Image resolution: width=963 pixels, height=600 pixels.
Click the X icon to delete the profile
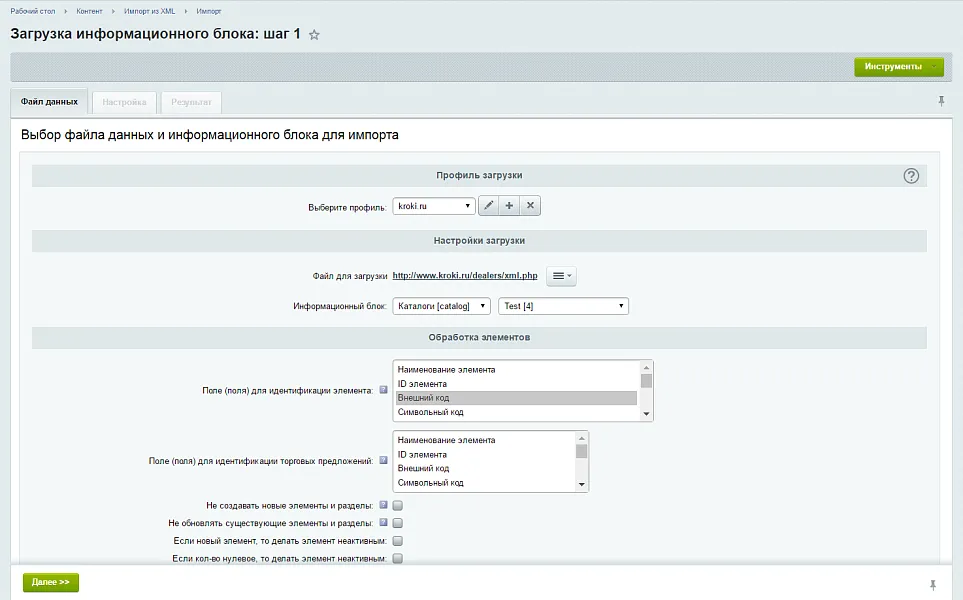[x=530, y=205]
